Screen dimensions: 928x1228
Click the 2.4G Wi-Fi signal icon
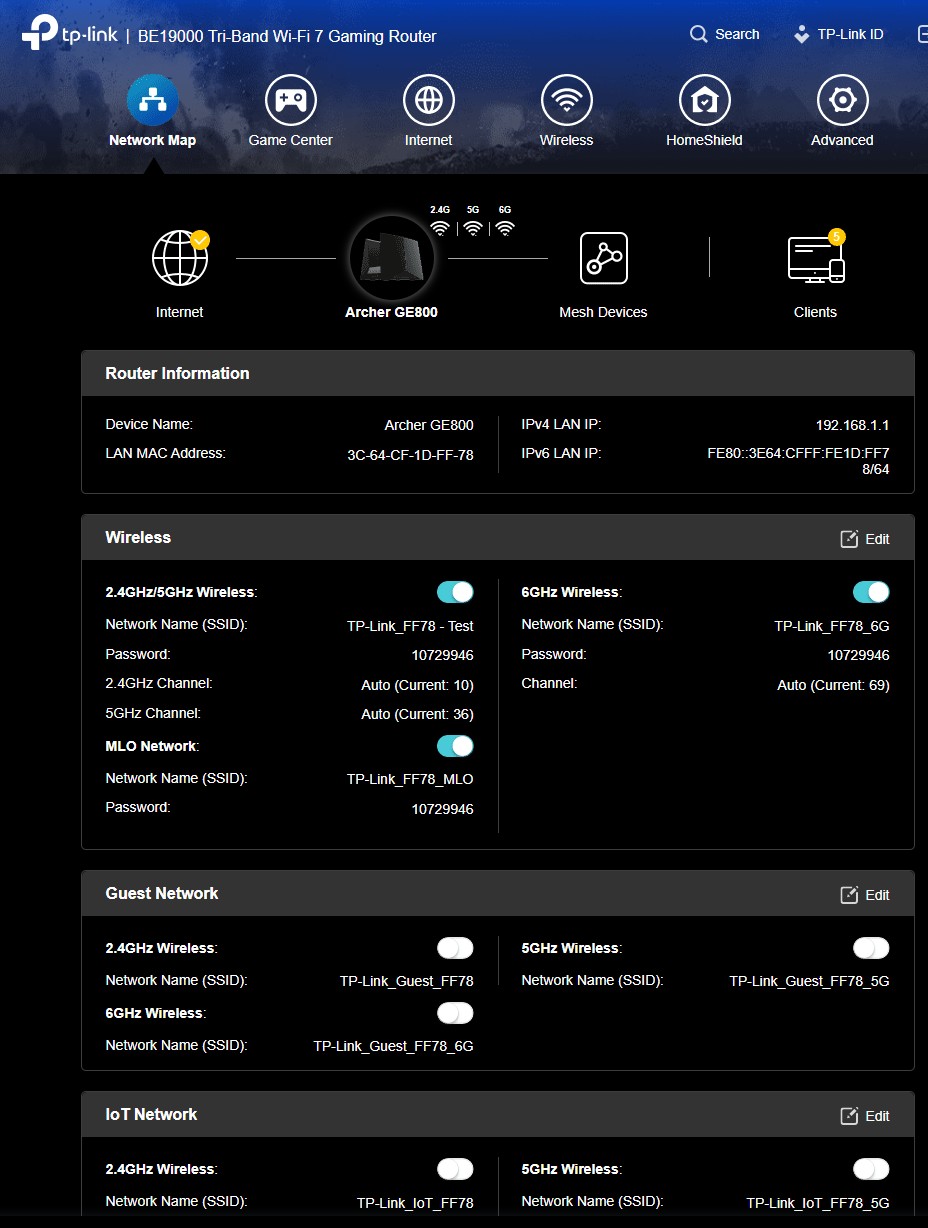440,227
